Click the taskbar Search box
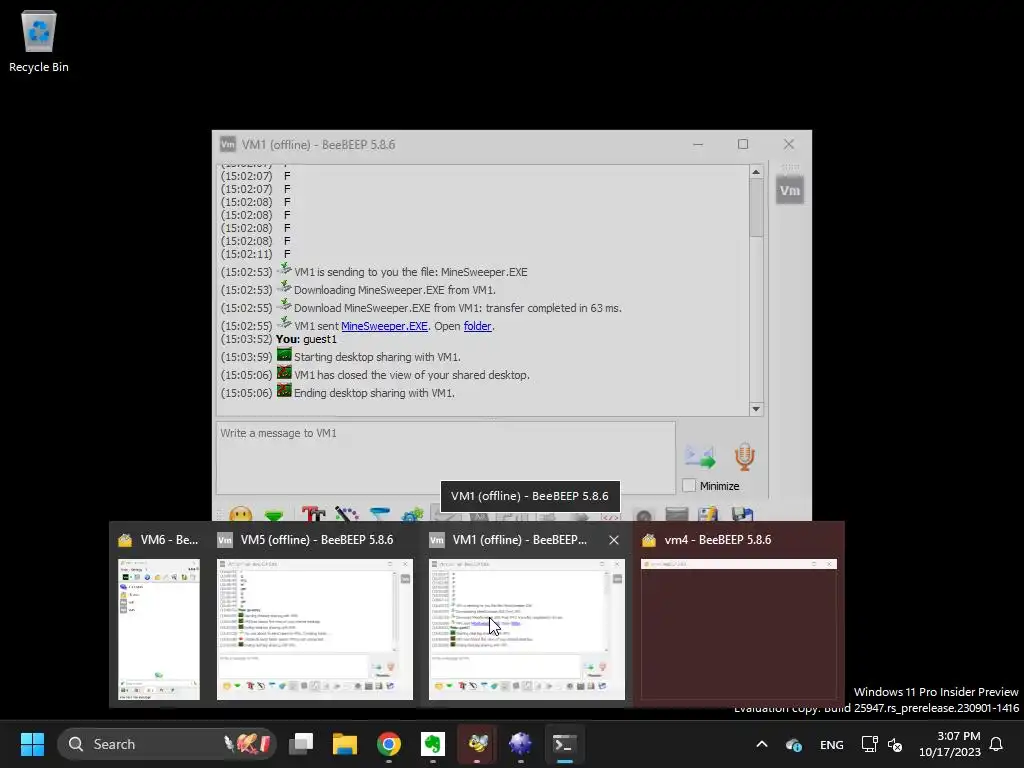Screen dimensions: 1024x768 [167, 744]
